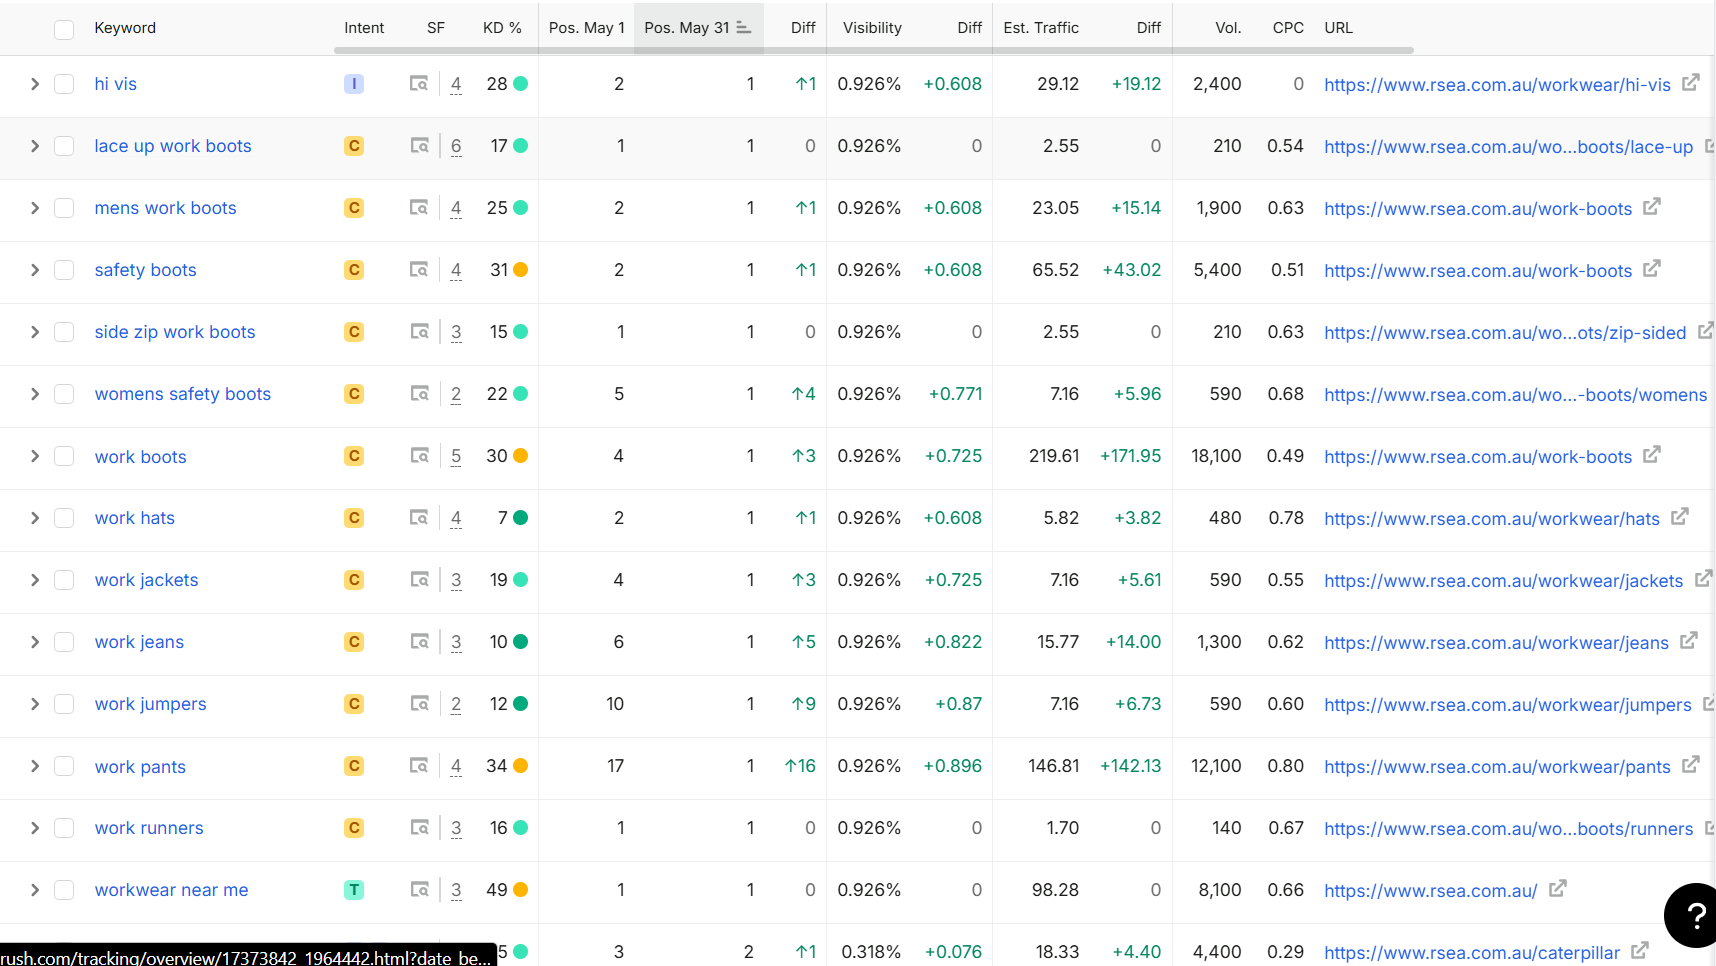This screenshot has width=1716, height=966.
Task: Open SERP features icon for work pants
Action: (x=420, y=766)
